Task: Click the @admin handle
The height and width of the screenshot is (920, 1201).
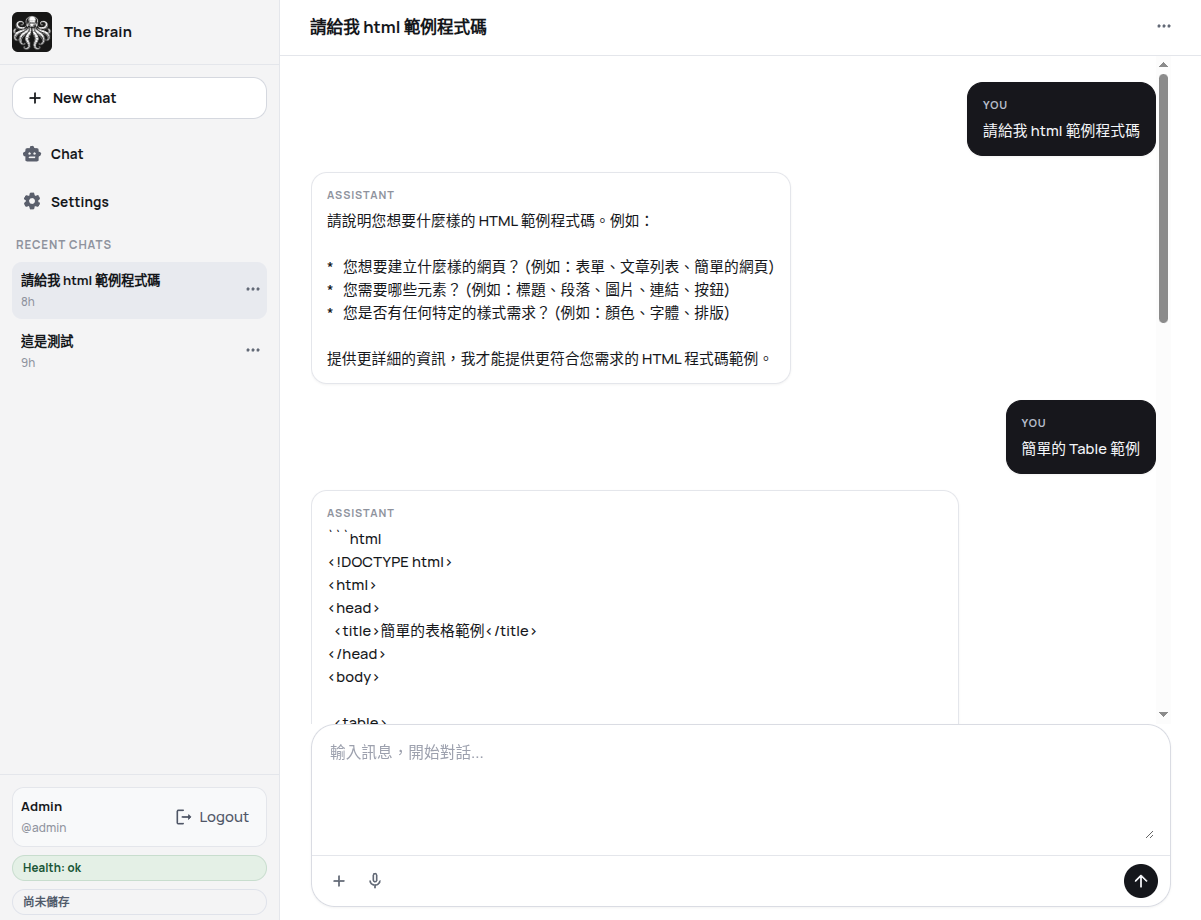Action: point(44,828)
